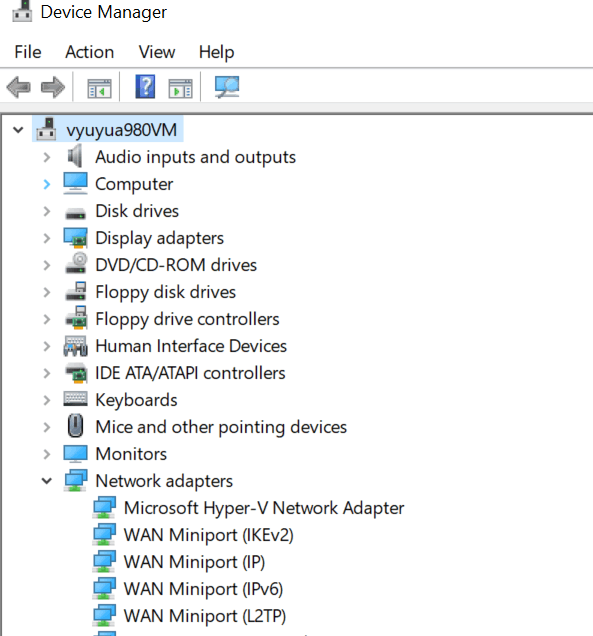
Task: Select the Keyboards category icon
Action: click(75, 400)
